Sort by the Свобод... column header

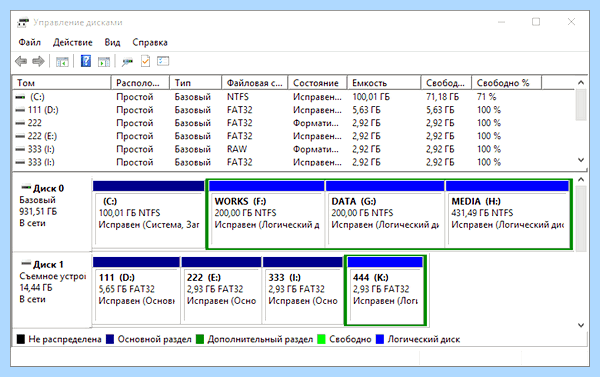(447, 83)
